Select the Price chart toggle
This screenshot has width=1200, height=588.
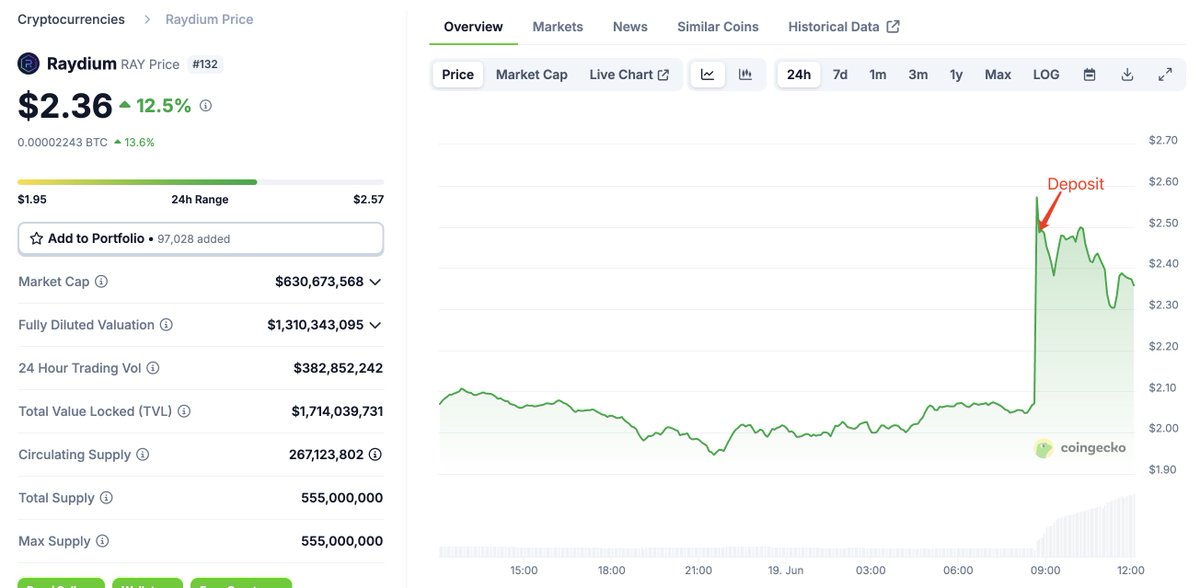point(458,74)
